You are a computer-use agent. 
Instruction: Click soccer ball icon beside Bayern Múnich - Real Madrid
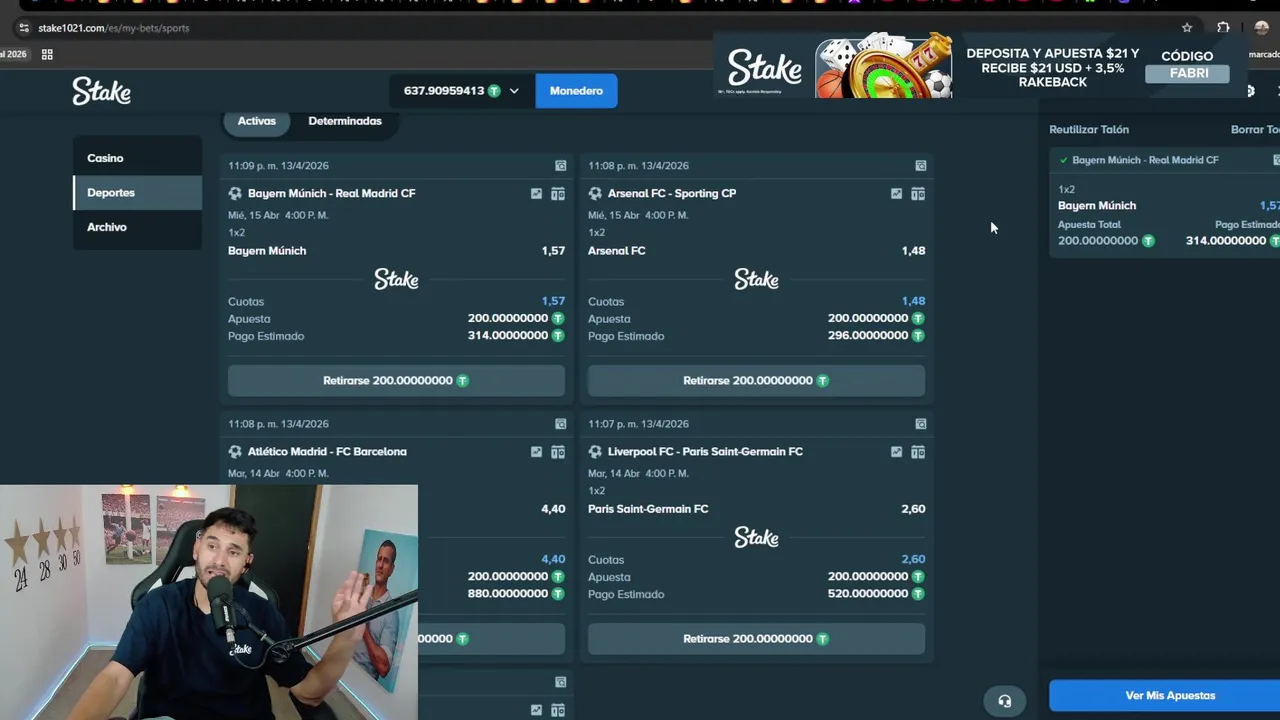[235, 194]
